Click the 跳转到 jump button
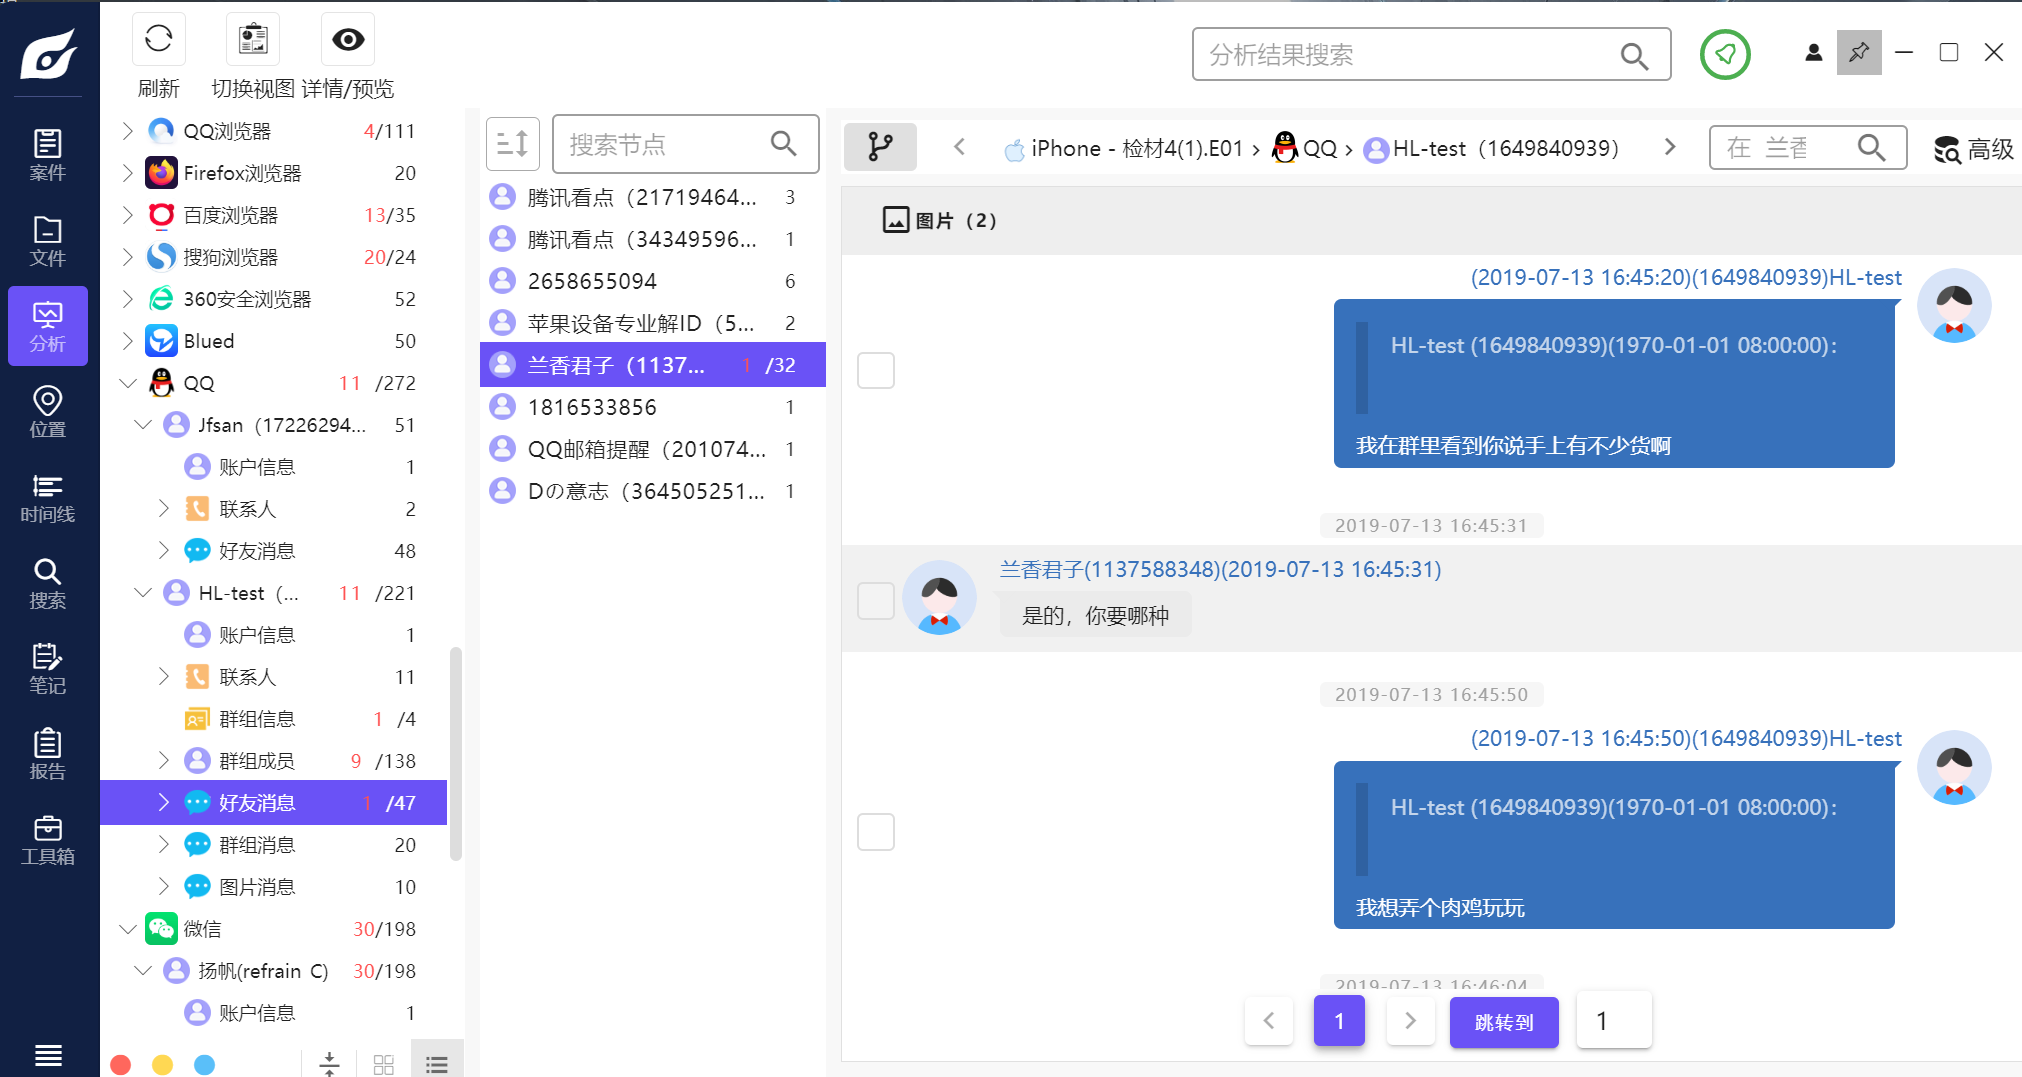Screen dimensions: 2022x1077 [1504, 1022]
